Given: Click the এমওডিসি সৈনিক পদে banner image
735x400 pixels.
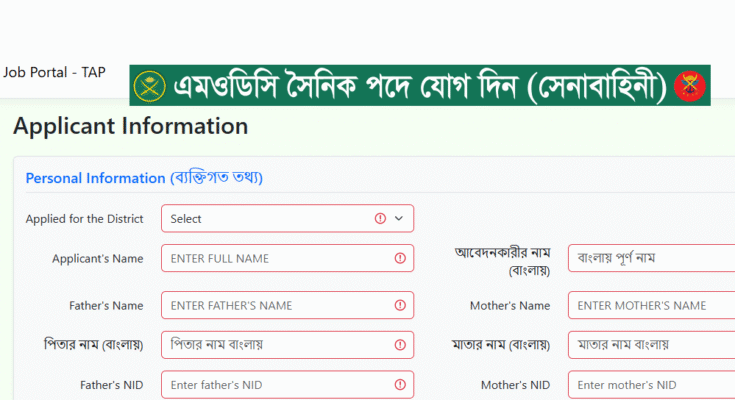Looking at the screenshot, I should coord(420,85).
